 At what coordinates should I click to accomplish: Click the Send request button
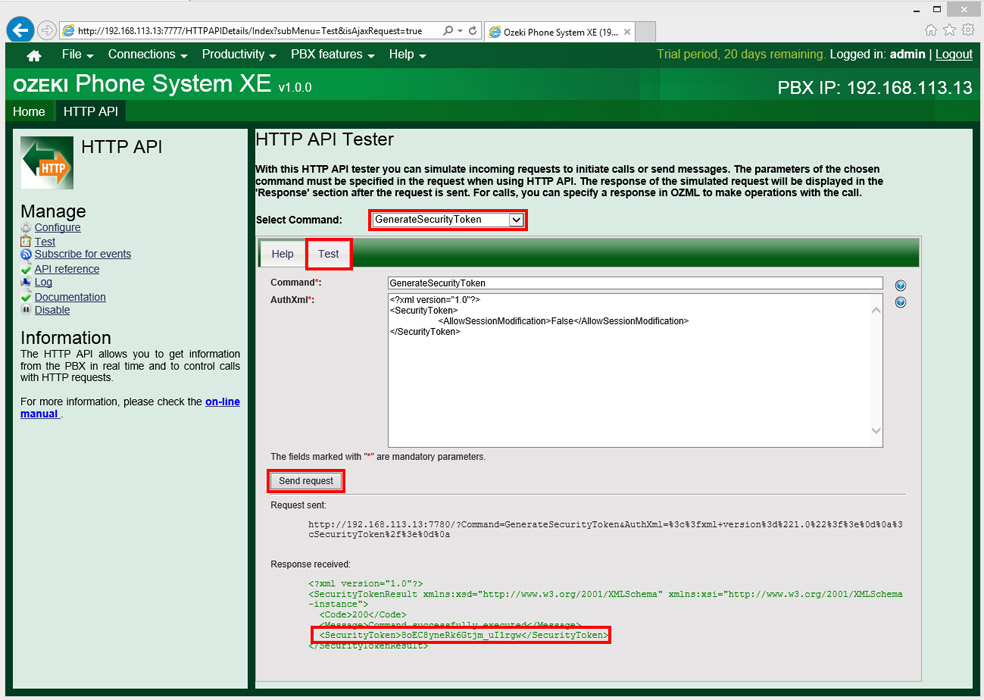(306, 481)
